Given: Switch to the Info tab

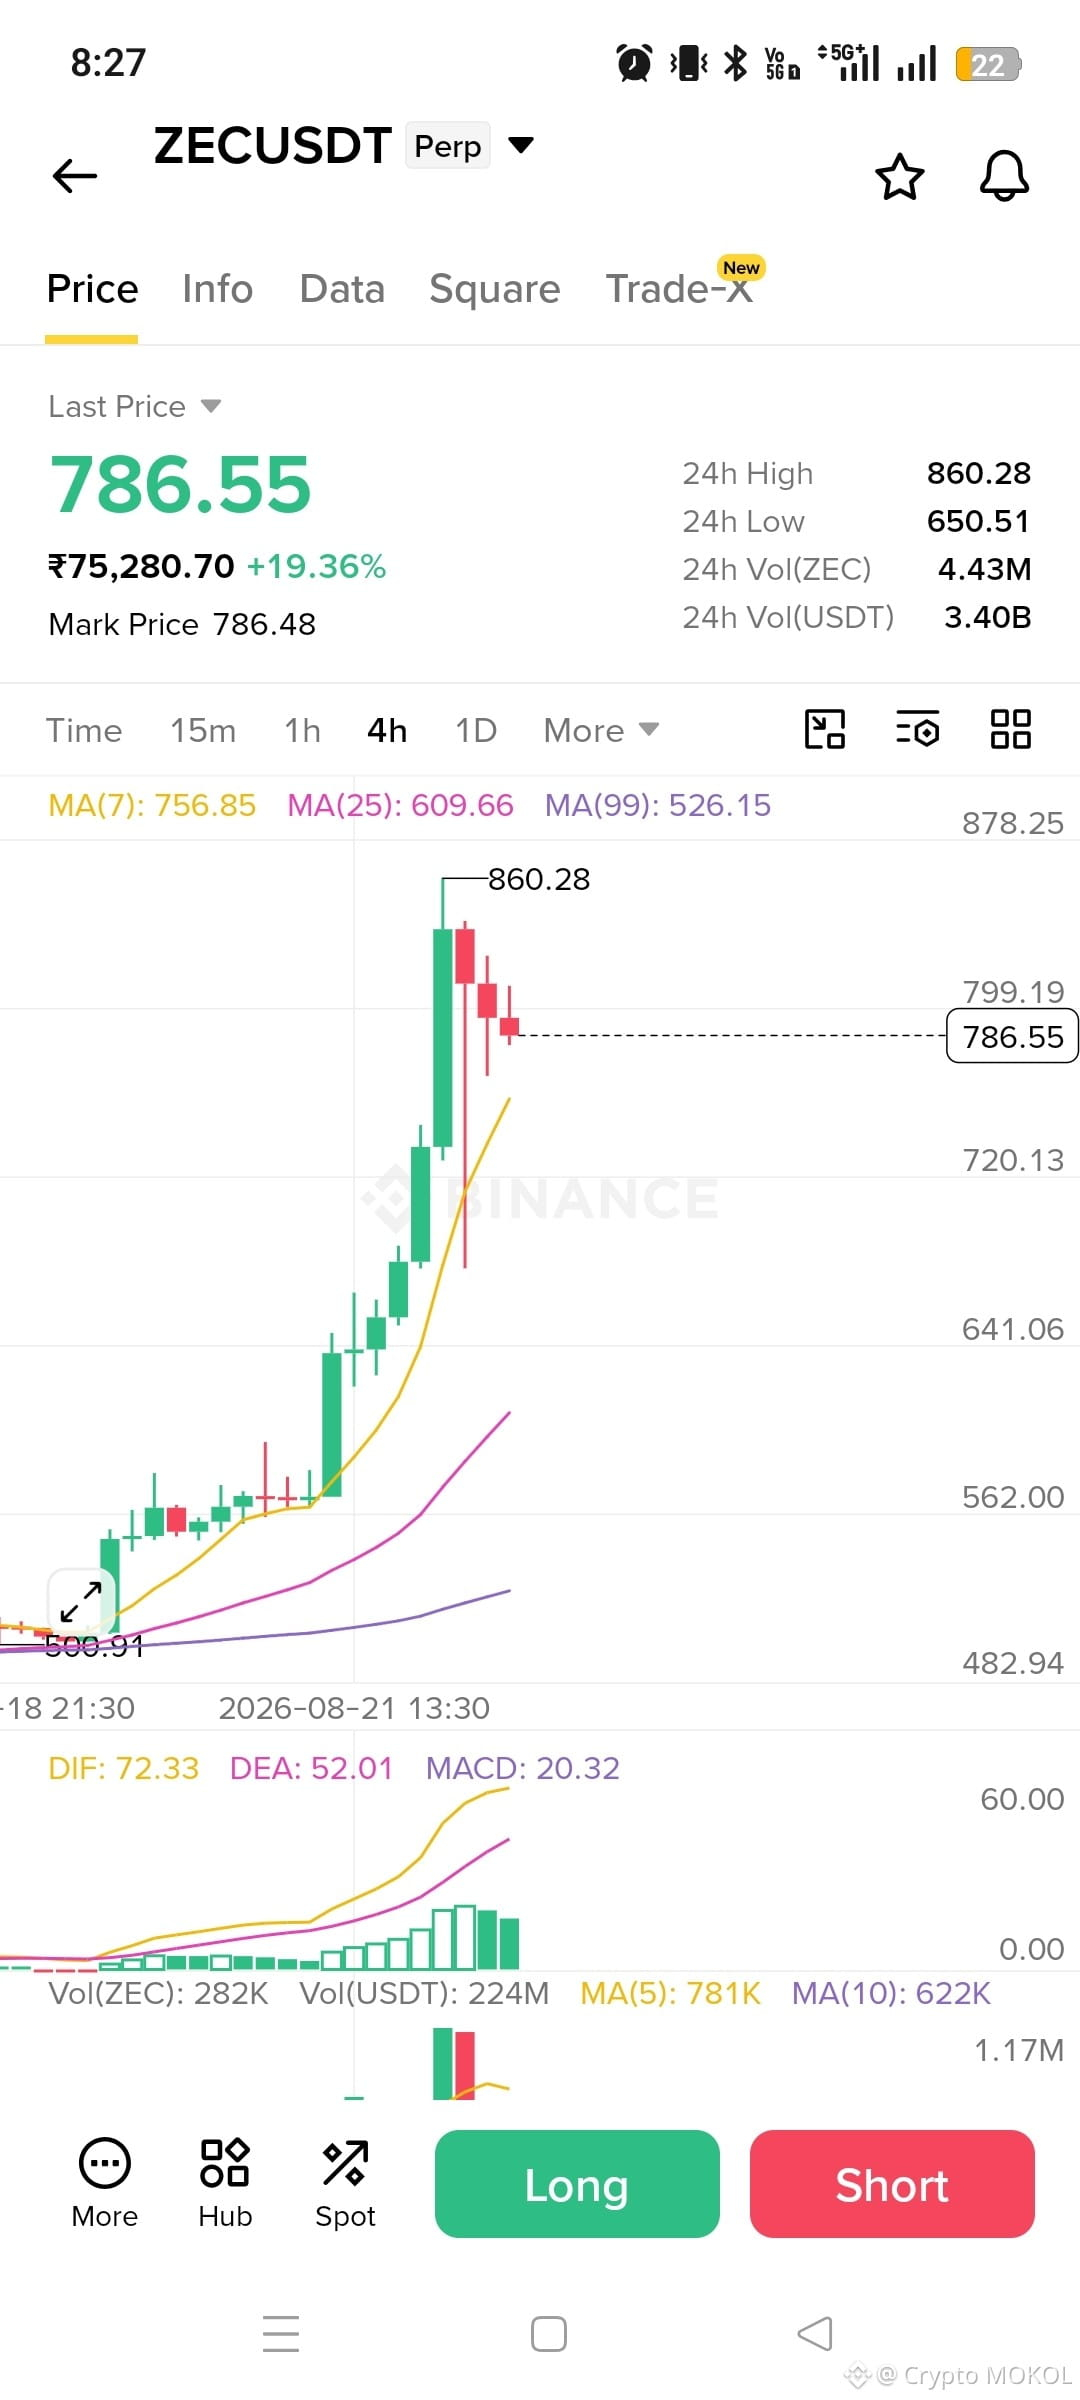Looking at the screenshot, I should (217, 289).
